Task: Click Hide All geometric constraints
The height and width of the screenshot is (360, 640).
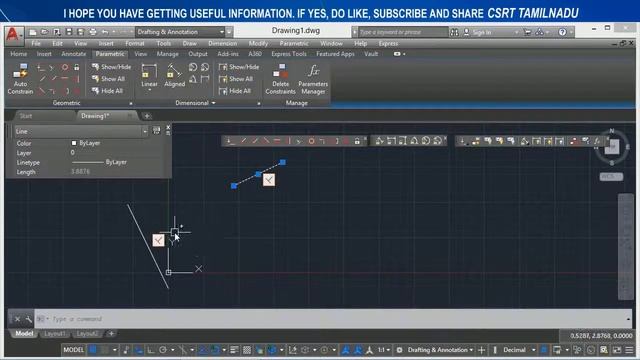Action: pos(107,91)
